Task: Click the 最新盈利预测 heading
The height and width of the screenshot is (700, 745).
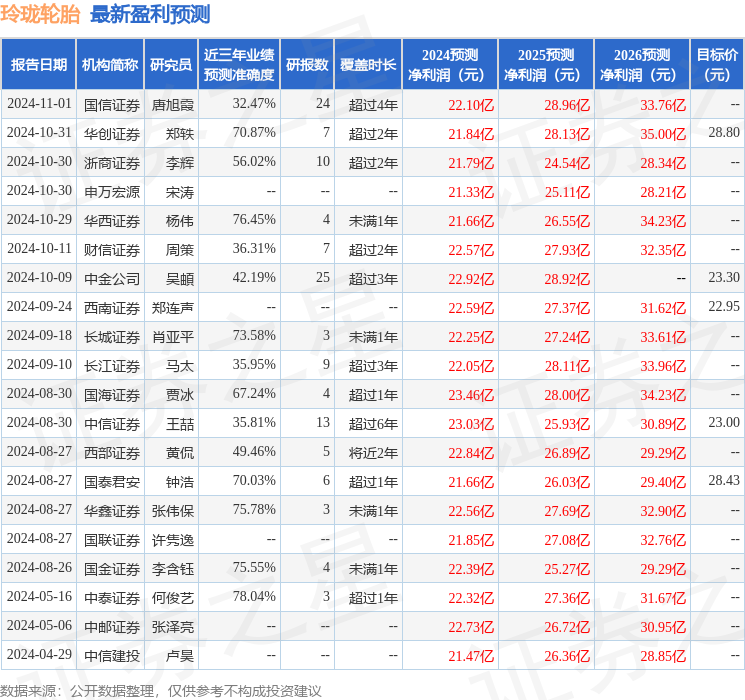Action: (150, 15)
